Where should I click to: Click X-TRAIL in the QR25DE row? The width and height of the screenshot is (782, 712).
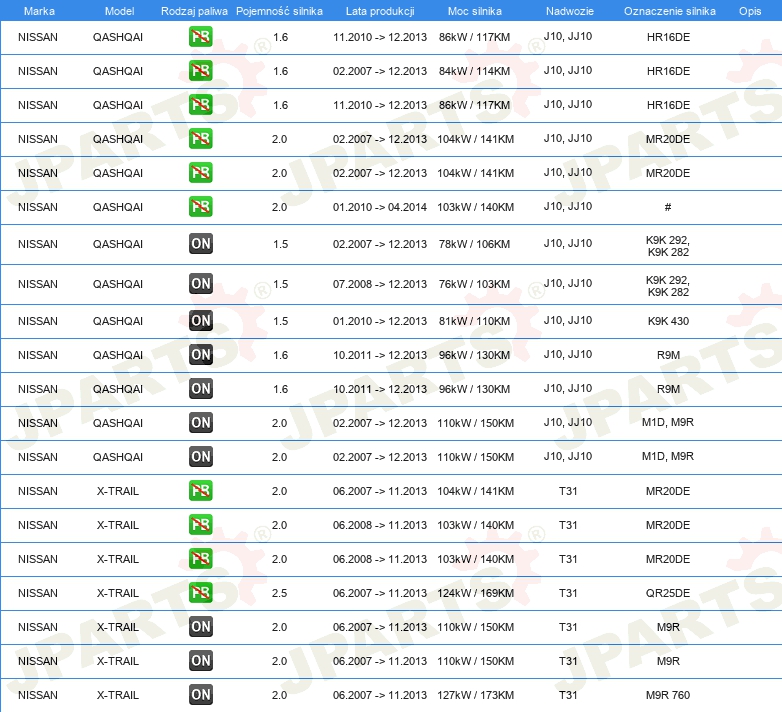118,593
